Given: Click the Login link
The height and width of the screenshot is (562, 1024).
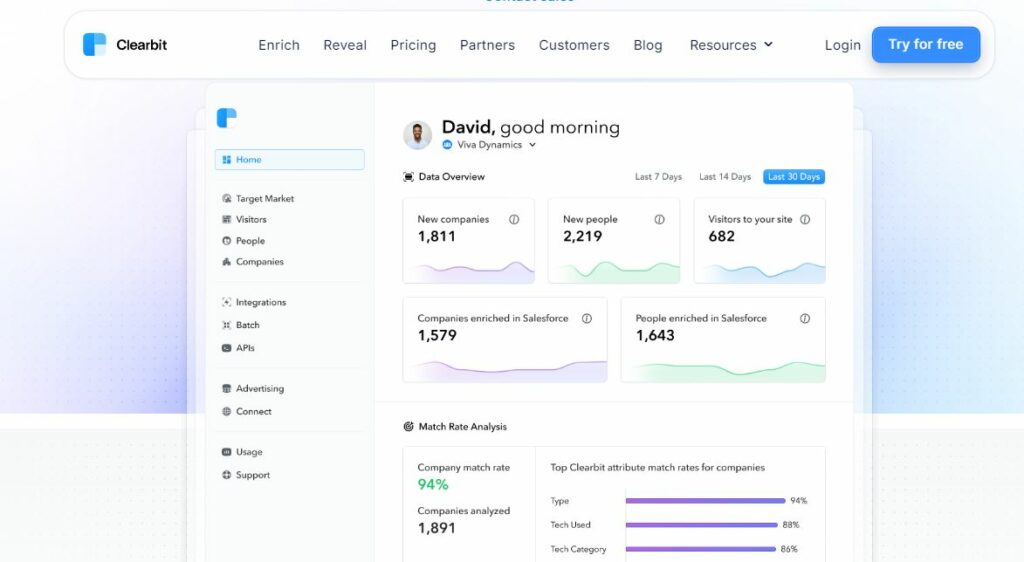Looking at the screenshot, I should click(x=842, y=45).
